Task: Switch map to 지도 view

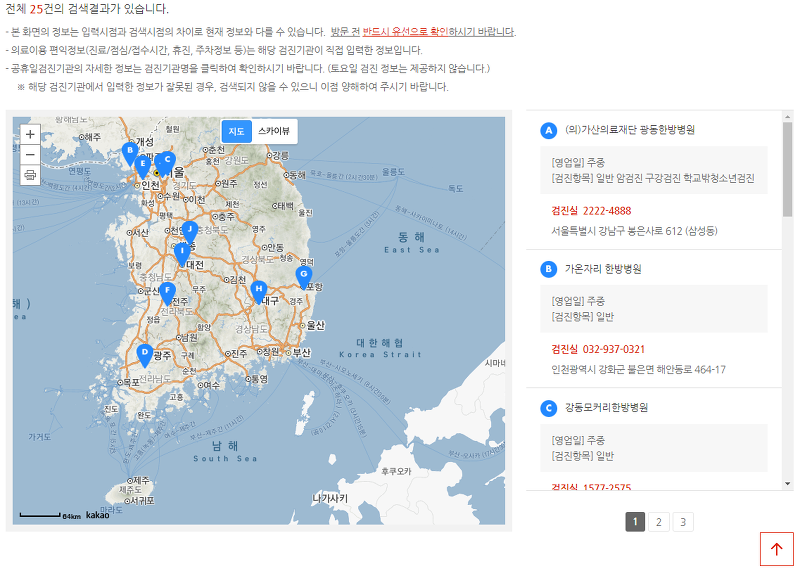Action: [236, 132]
